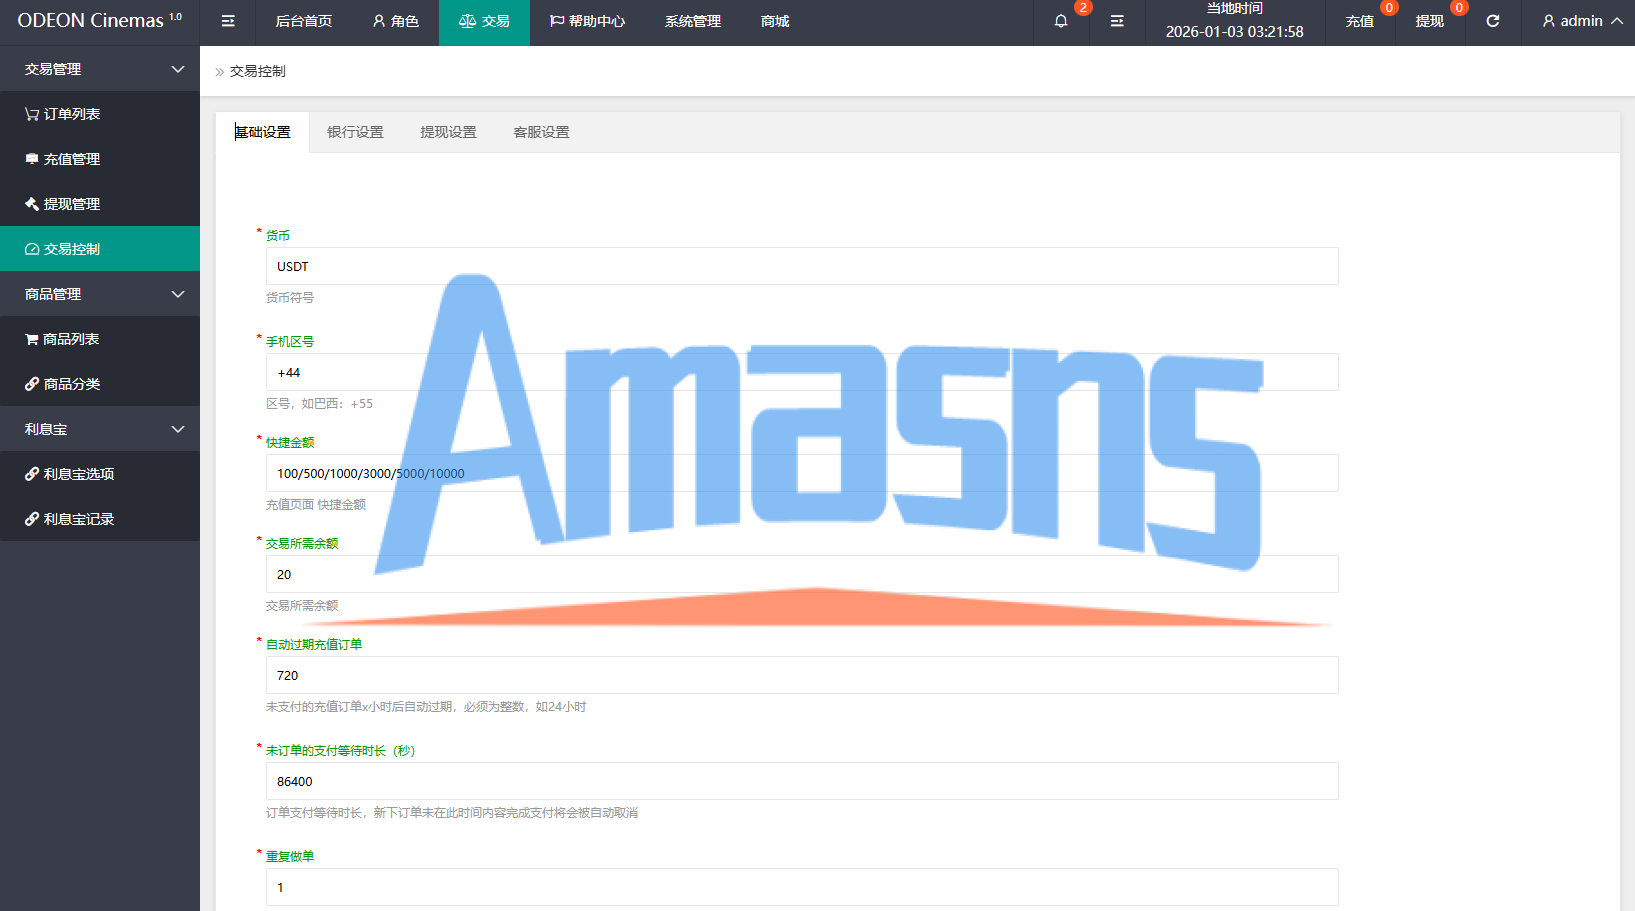This screenshot has width=1635, height=911.
Task: Open 充值 notifications in header
Action: [x=1360, y=21]
